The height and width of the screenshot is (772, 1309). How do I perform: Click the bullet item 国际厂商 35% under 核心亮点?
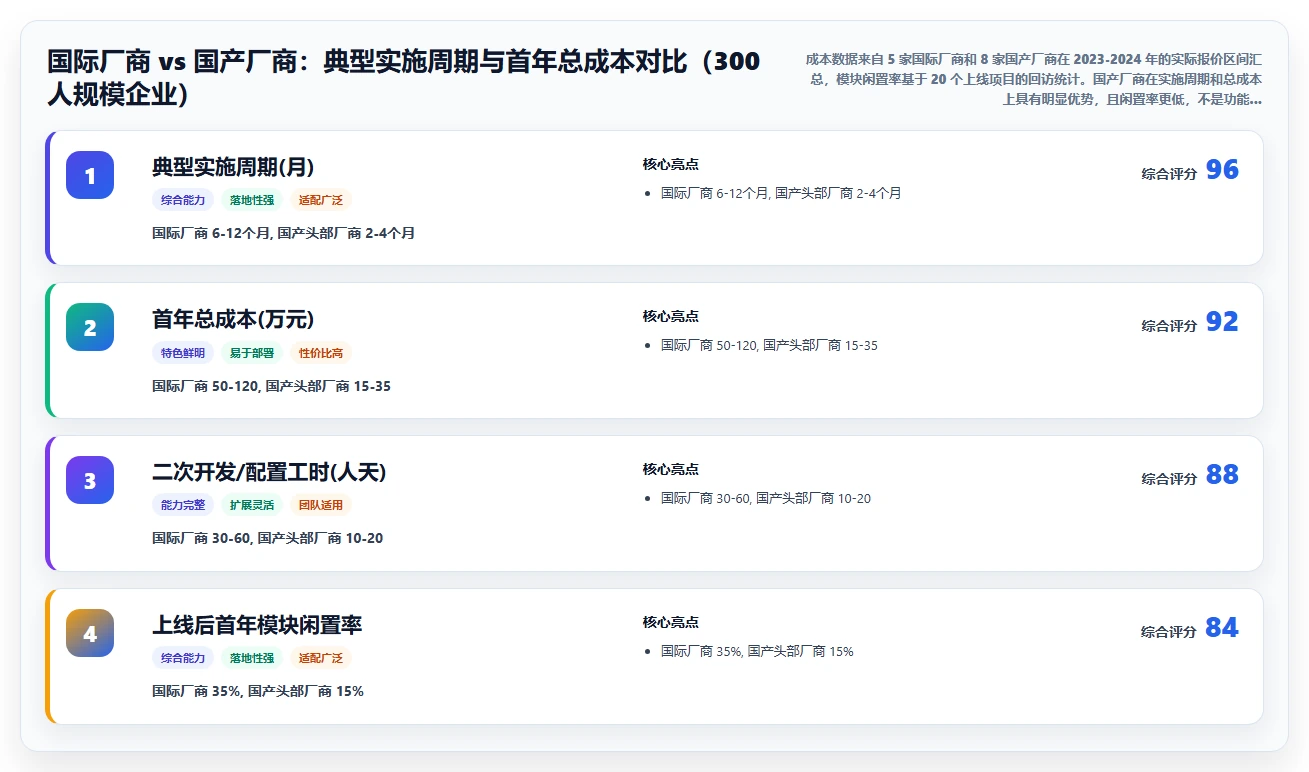tap(757, 651)
